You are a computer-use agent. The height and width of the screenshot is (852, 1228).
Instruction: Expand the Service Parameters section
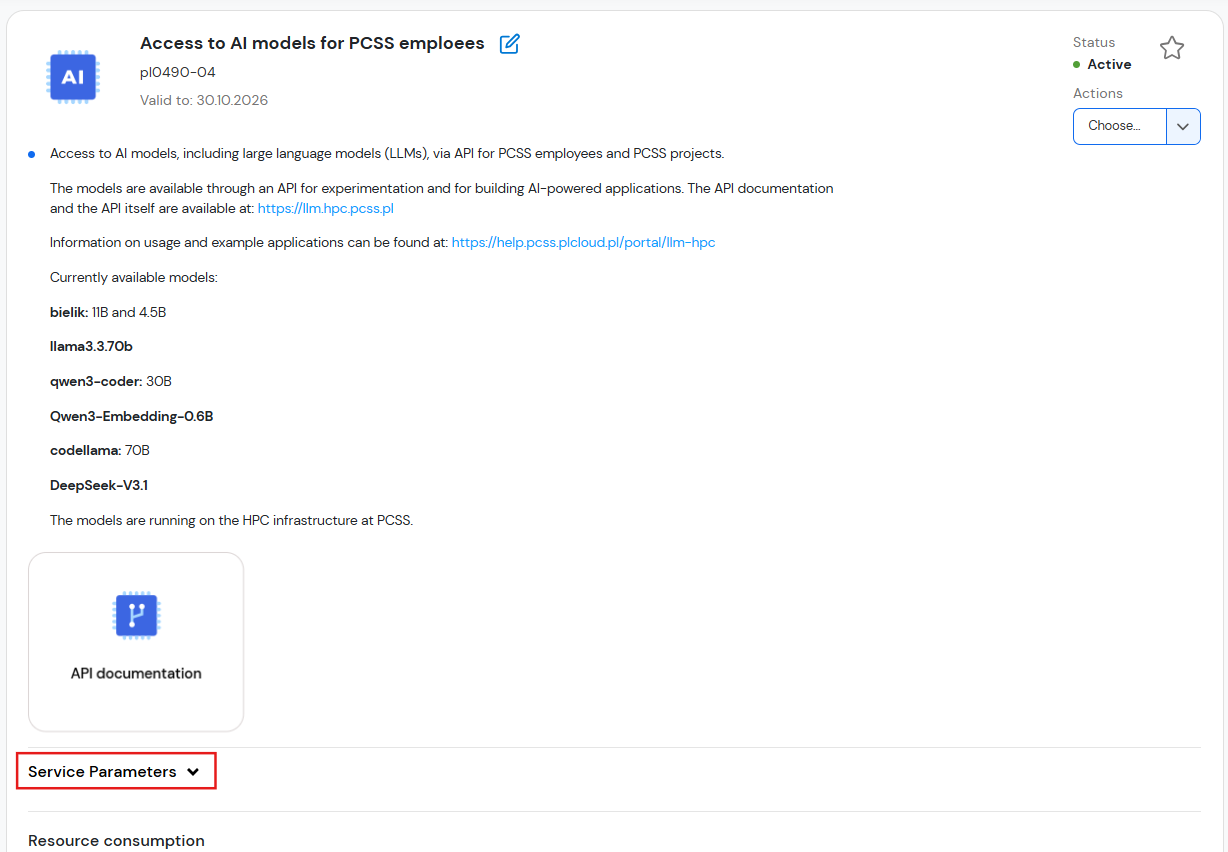tap(115, 772)
